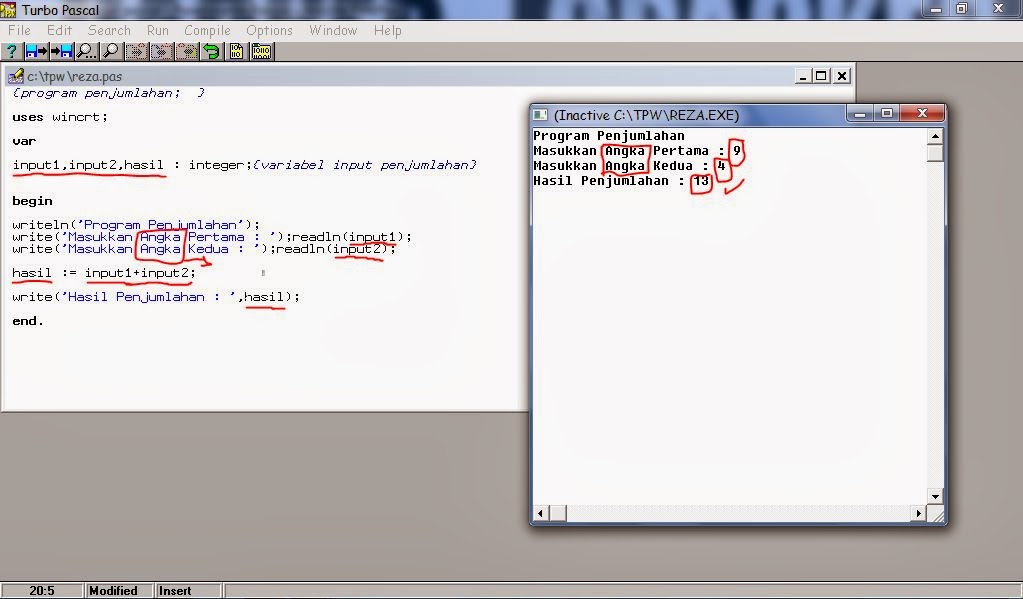The image size is (1023, 599).
Task: Minimize the Turbo Pascal main window
Action: click(x=936, y=8)
